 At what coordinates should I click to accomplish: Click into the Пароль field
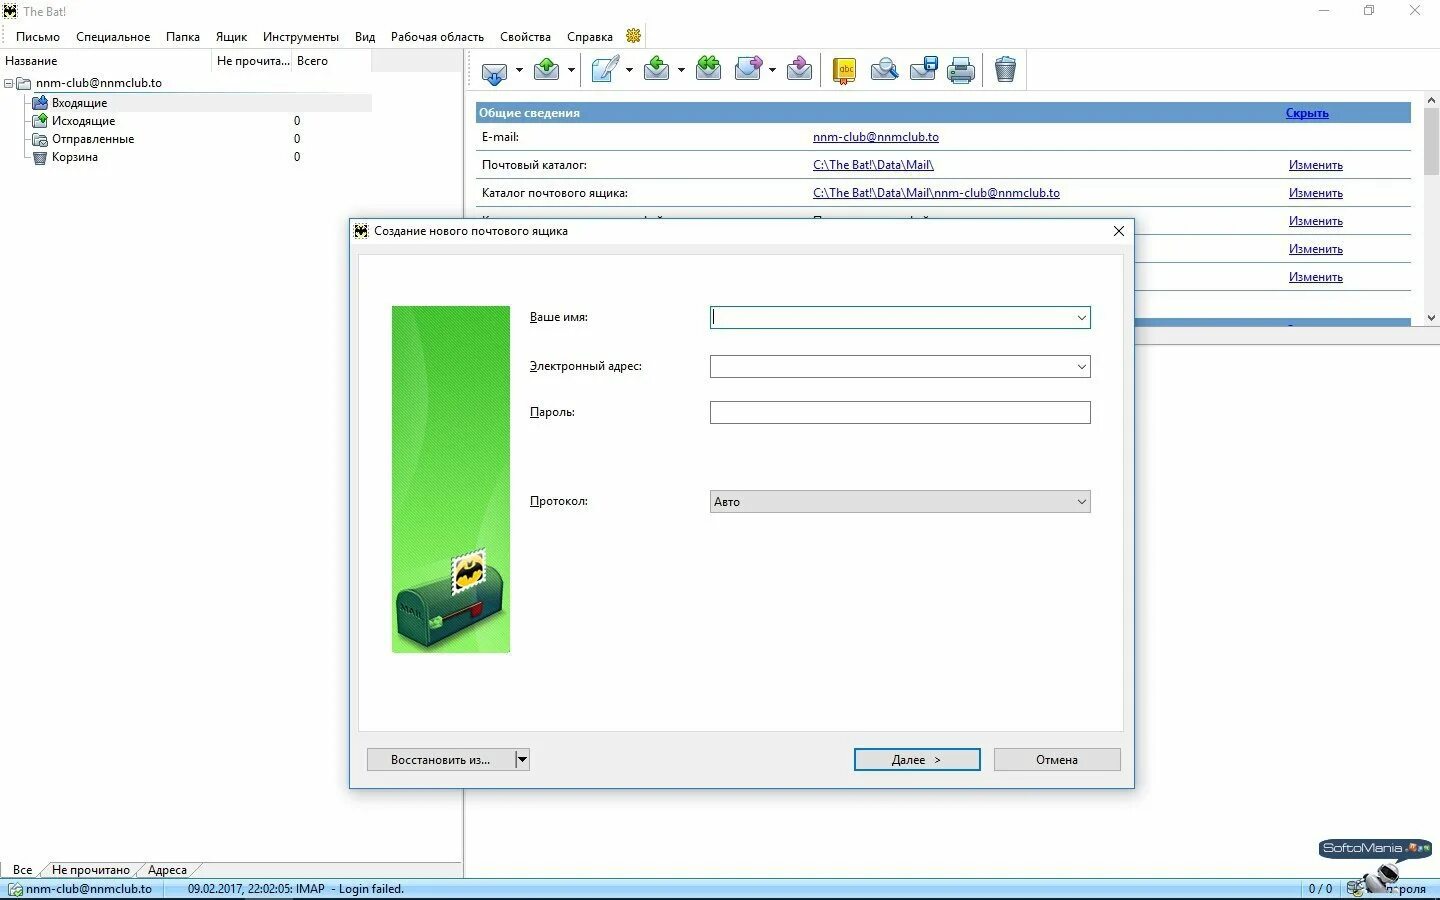coord(900,413)
